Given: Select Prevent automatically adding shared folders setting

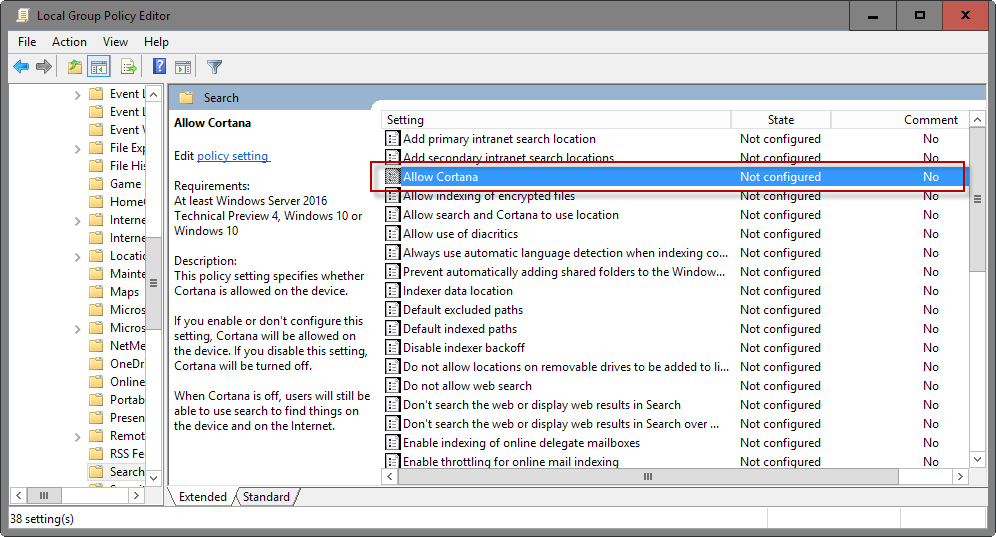Looking at the screenshot, I should pos(563,272).
